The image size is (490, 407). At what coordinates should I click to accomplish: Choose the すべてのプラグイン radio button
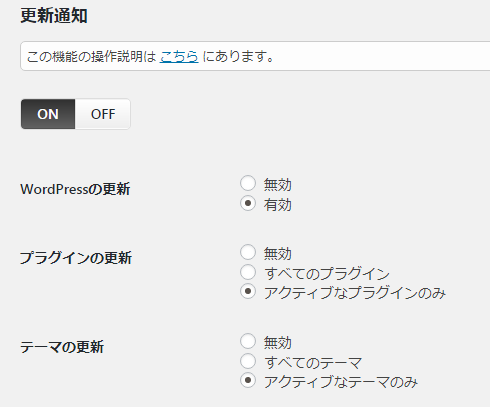tap(248, 272)
